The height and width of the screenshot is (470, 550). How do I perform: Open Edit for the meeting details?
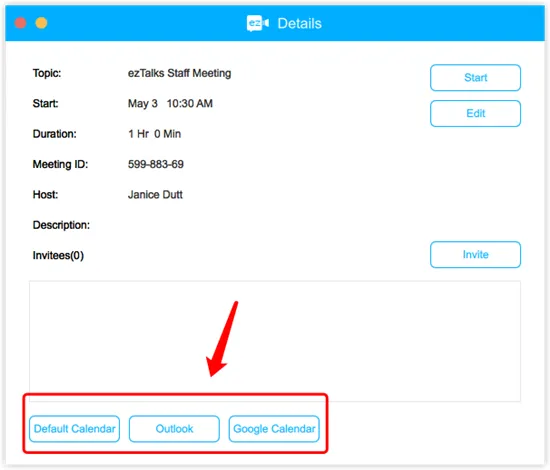pyautogui.click(x=475, y=113)
